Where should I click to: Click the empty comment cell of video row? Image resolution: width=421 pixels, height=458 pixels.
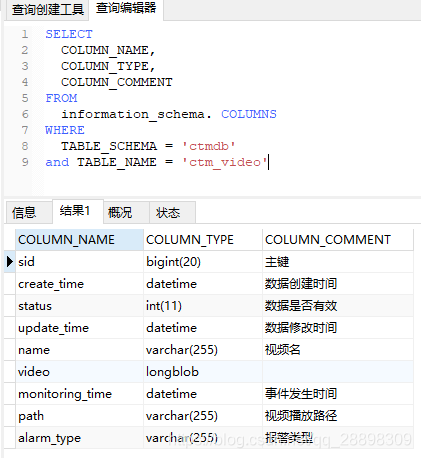click(338, 372)
